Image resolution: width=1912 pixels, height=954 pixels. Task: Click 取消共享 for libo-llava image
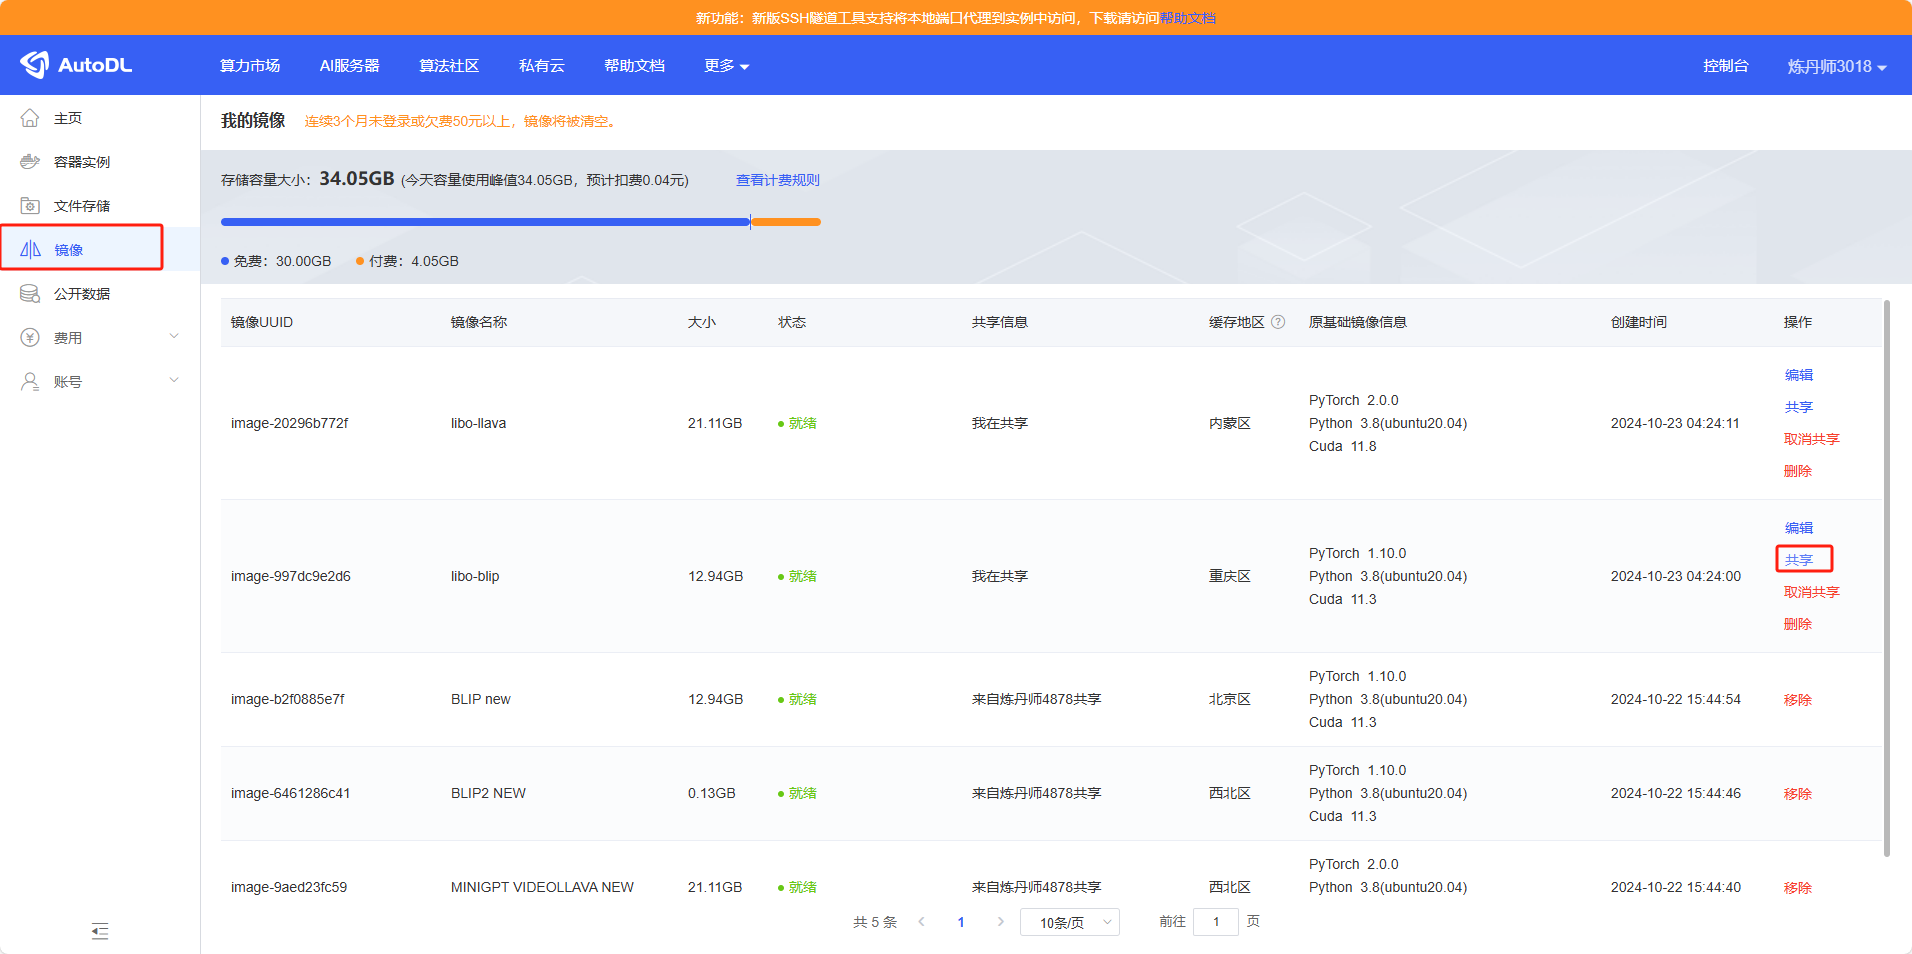pyautogui.click(x=1811, y=439)
